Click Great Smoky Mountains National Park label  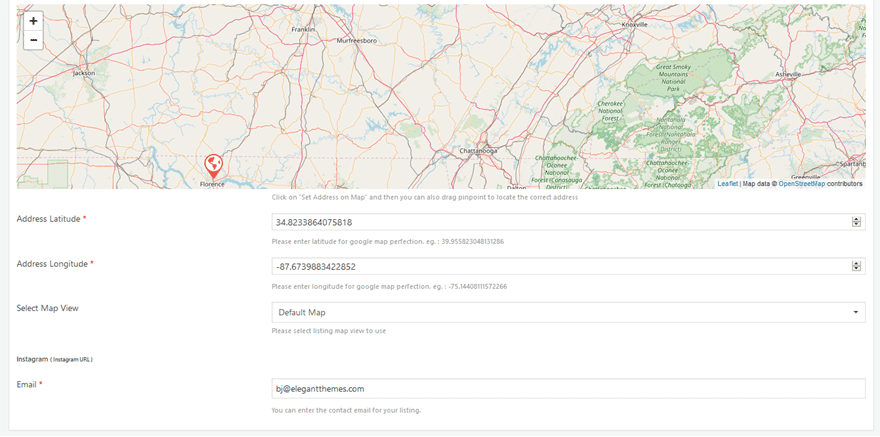[x=672, y=77]
